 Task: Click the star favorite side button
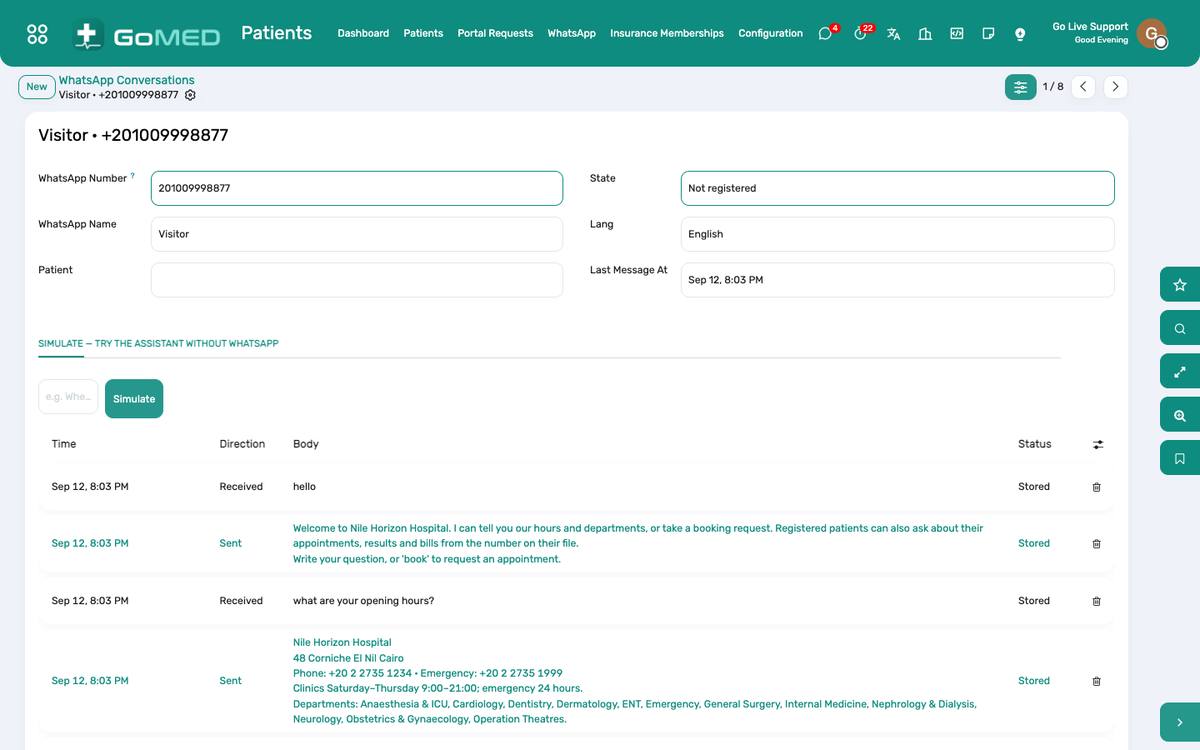click(1180, 285)
